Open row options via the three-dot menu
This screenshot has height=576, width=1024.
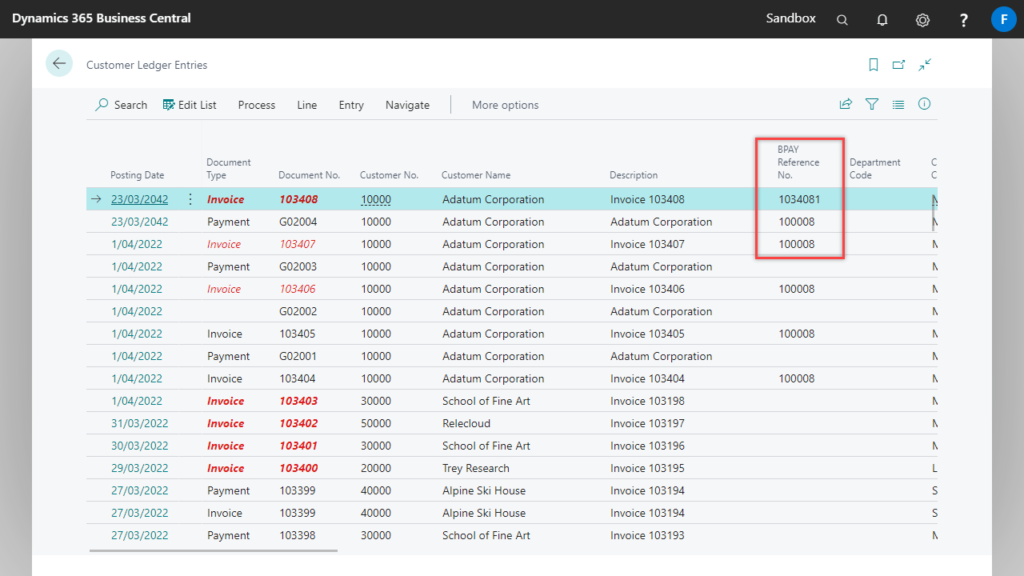pos(190,199)
